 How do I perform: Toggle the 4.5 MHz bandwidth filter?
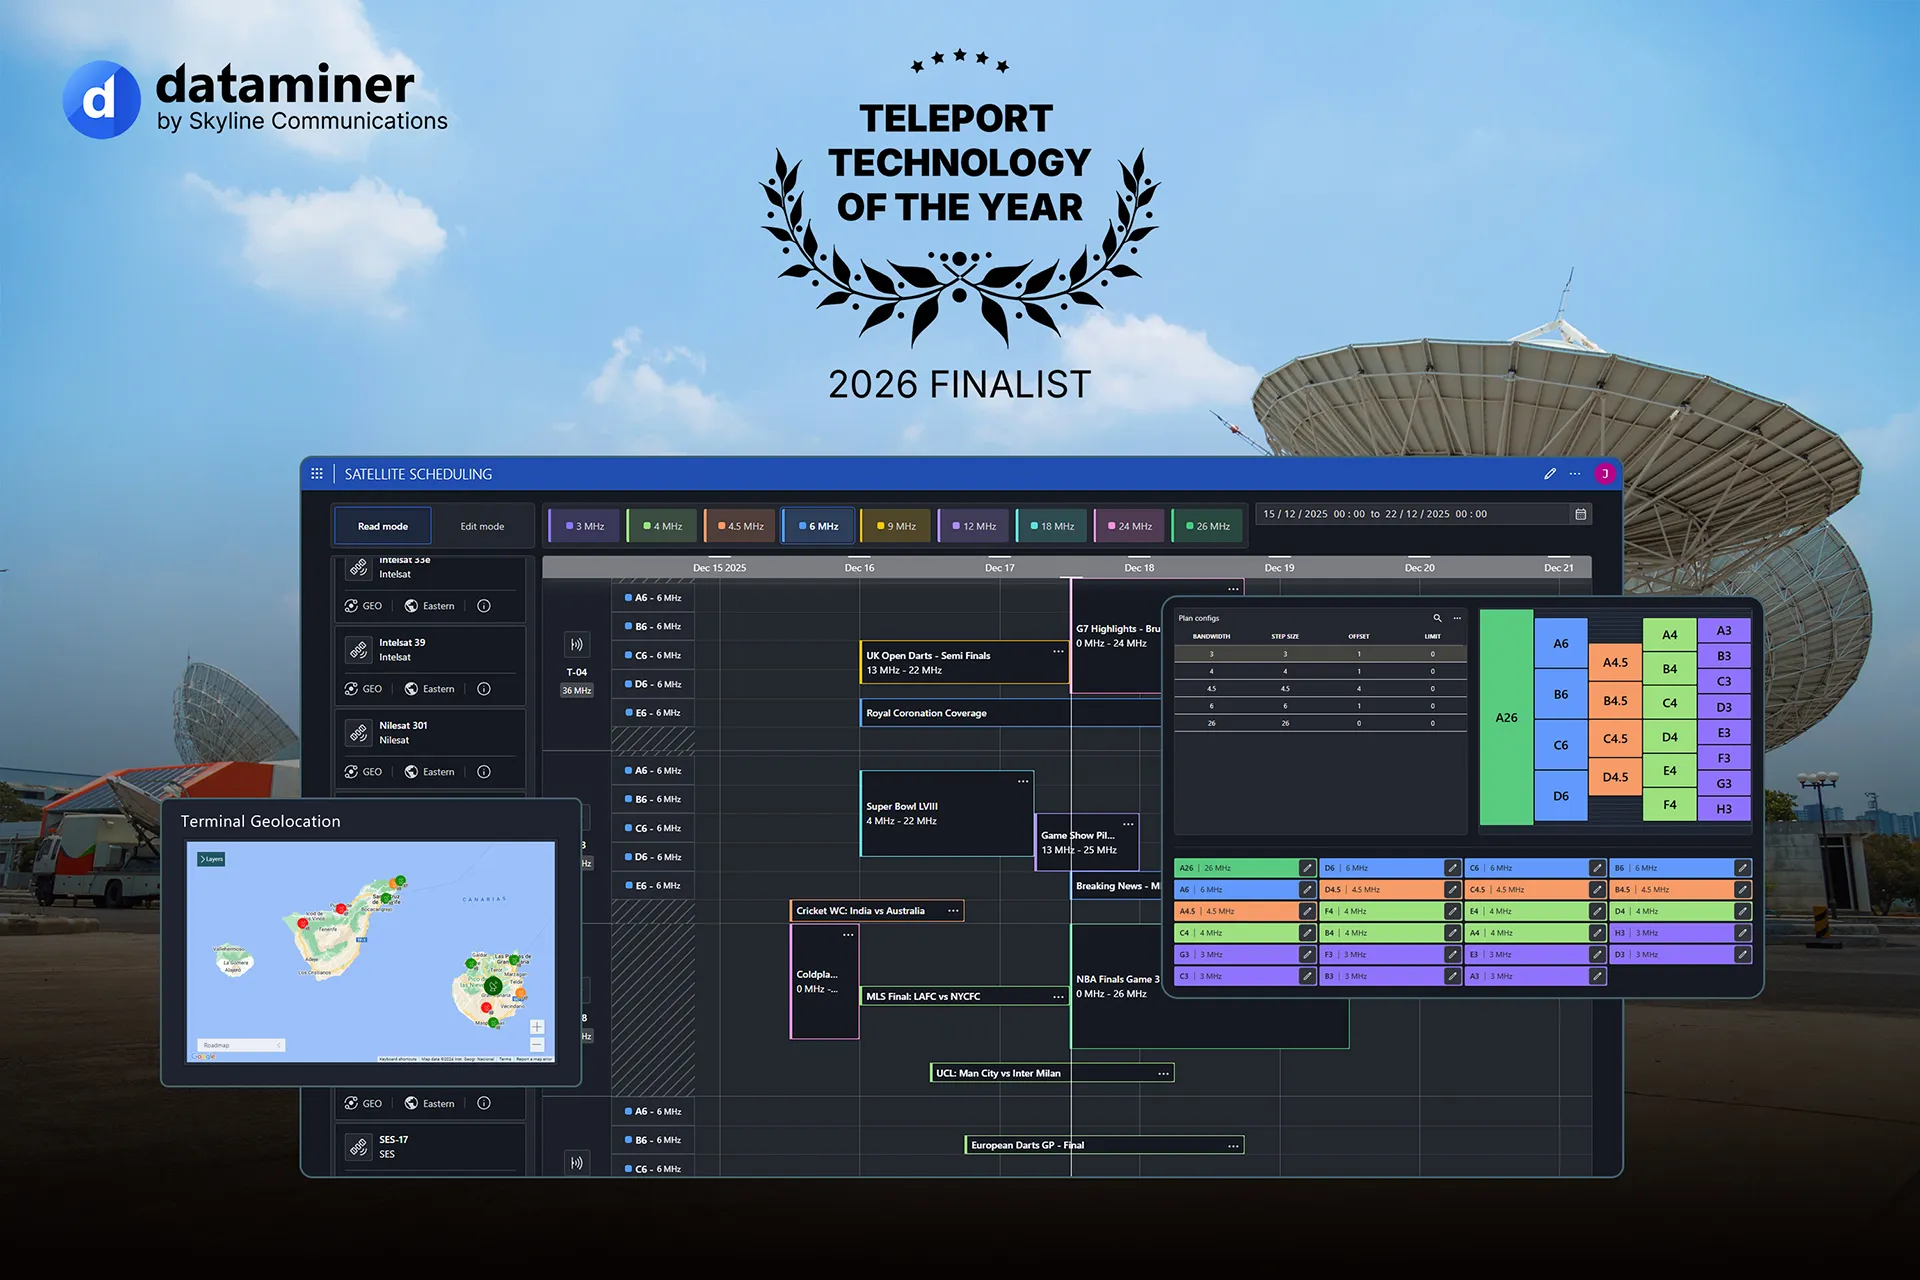pos(740,526)
